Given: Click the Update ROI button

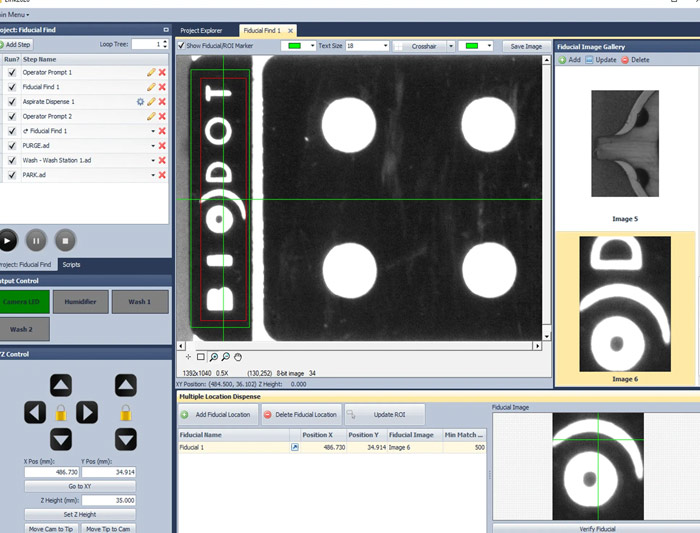Looking at the screenshot, I should 385,415.
